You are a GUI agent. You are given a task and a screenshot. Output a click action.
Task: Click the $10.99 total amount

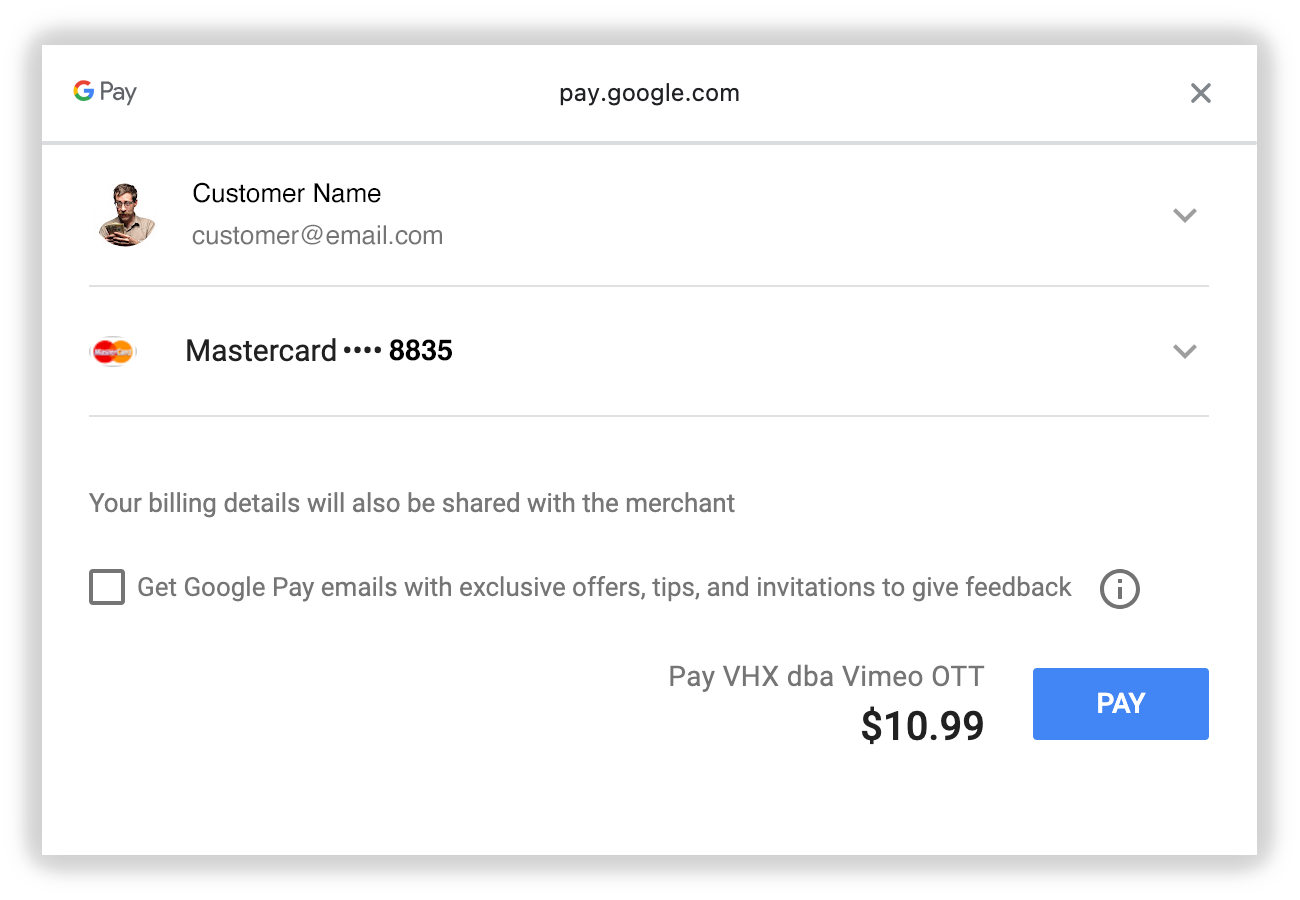coord(922,726)
